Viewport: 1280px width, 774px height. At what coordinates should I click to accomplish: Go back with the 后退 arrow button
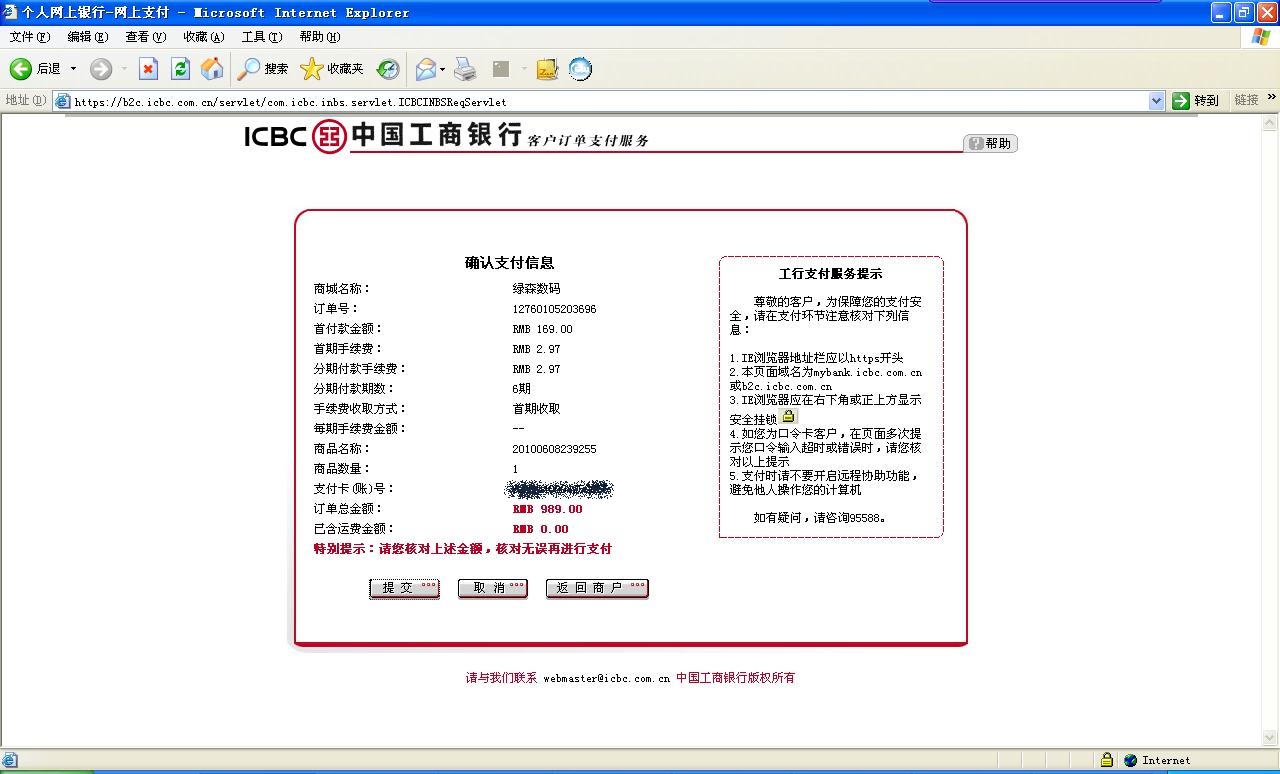coord(35,69)
